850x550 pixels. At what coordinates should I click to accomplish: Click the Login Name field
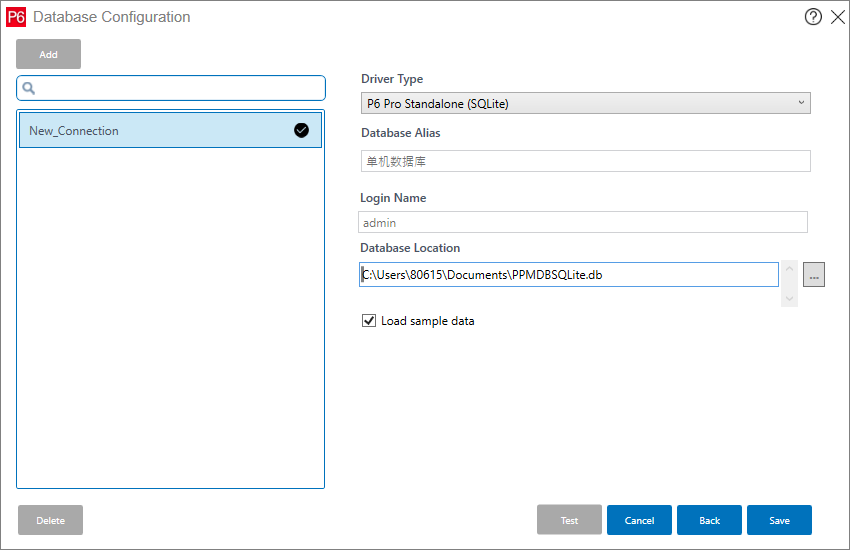[582, 223]
